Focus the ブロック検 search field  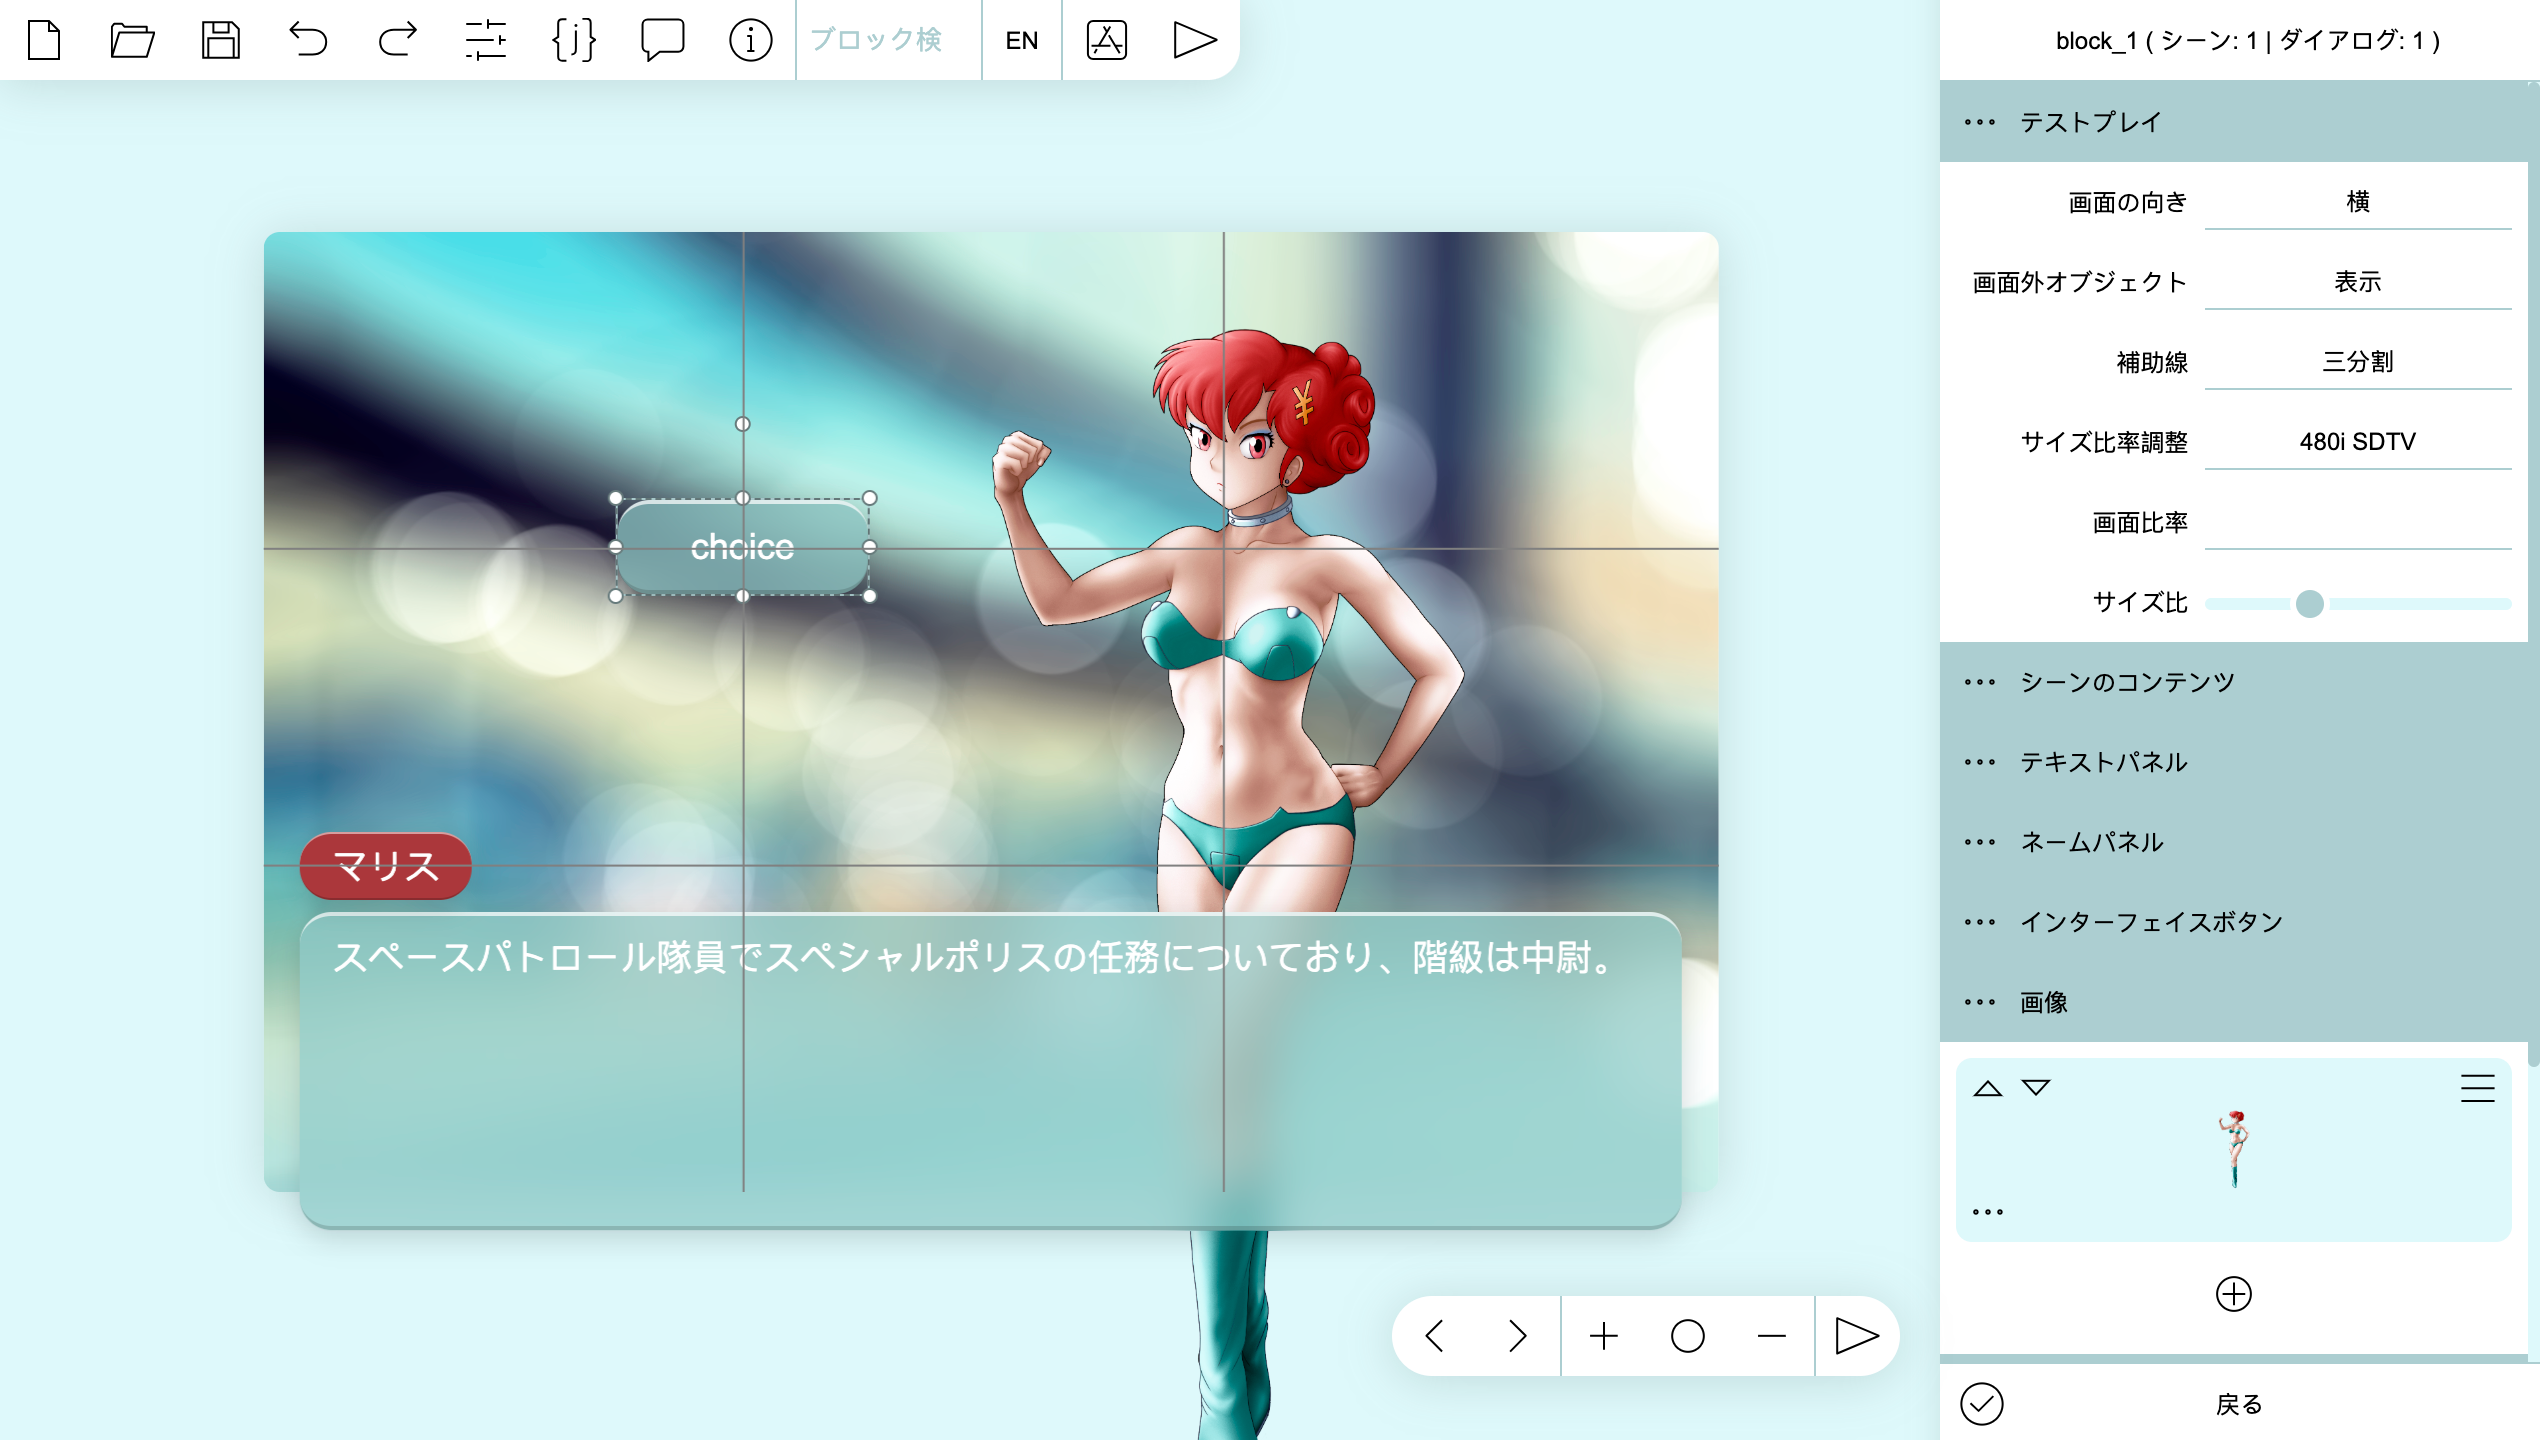[x=888, y=40]
